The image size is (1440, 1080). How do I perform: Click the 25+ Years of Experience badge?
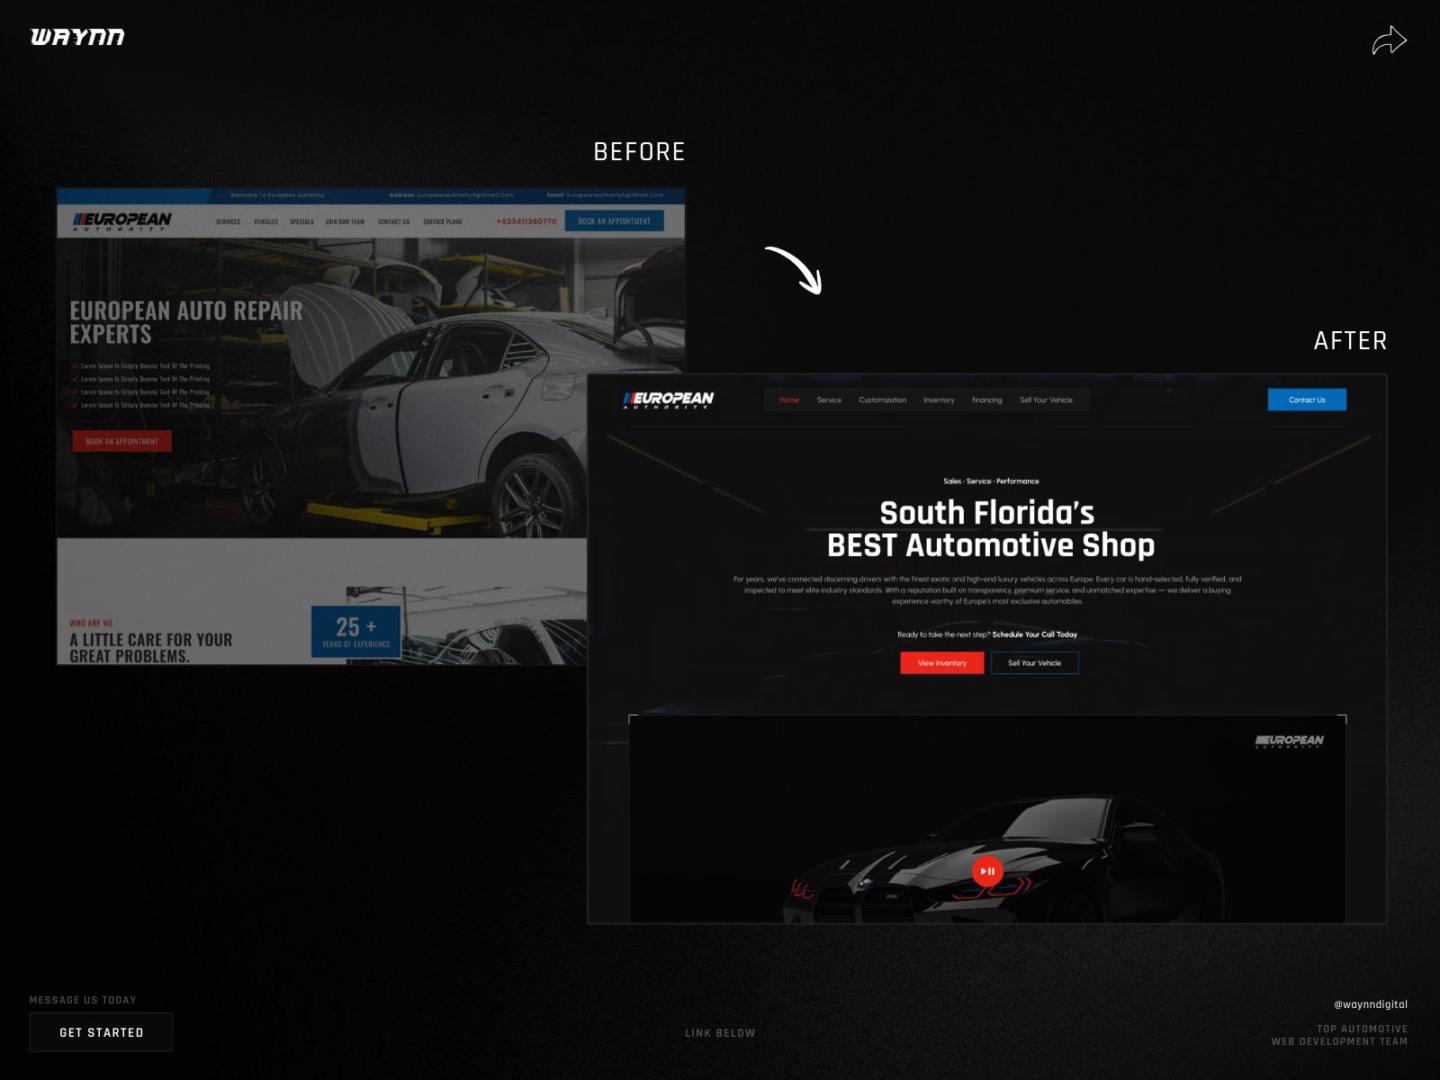[x=356, y=631]
